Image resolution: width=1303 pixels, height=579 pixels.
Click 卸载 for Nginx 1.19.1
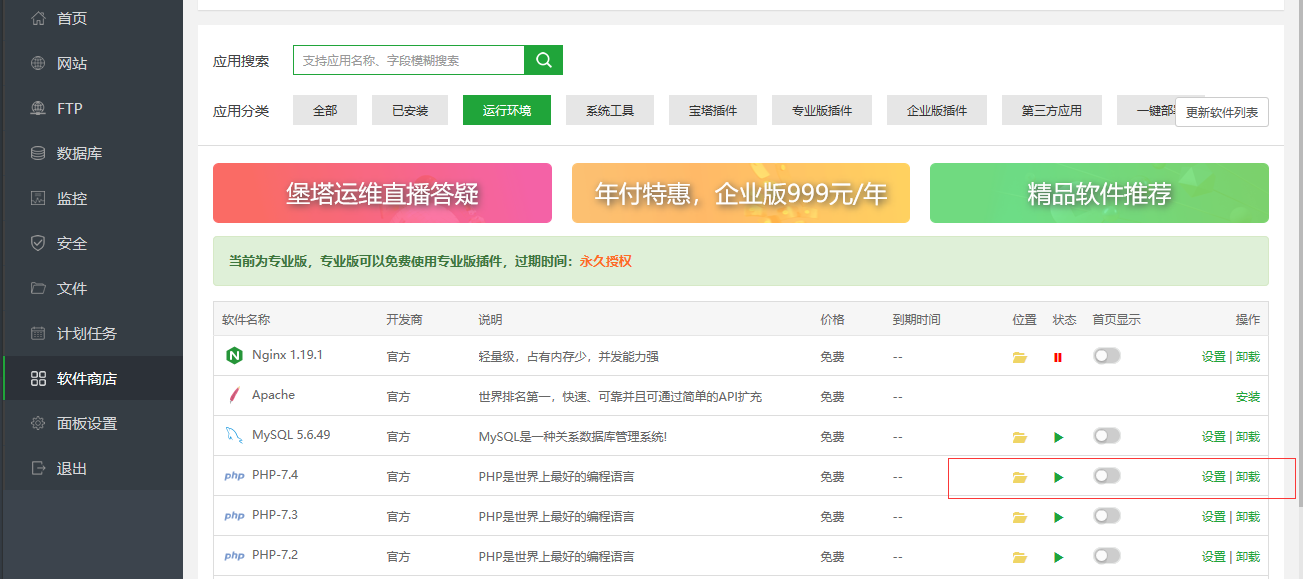pyautogui.click(x=1248, y=357)
